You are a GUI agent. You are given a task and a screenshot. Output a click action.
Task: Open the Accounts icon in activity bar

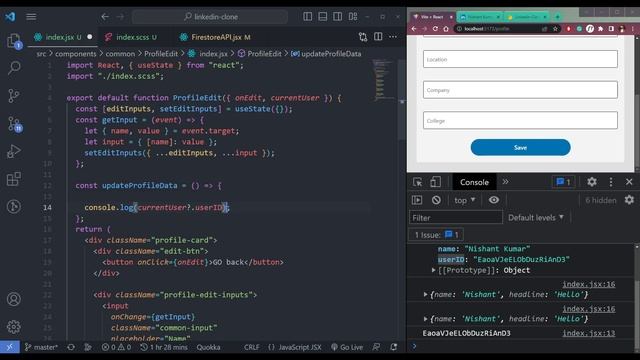(14, 299)
